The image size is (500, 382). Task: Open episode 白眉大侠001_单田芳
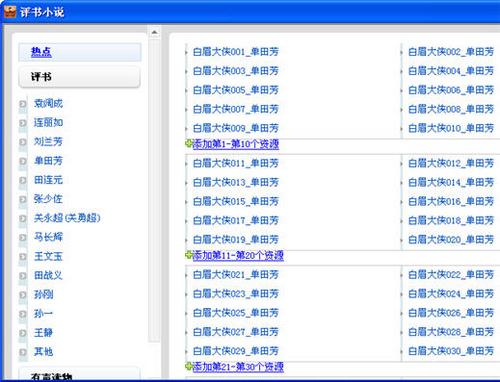(236, 52)
